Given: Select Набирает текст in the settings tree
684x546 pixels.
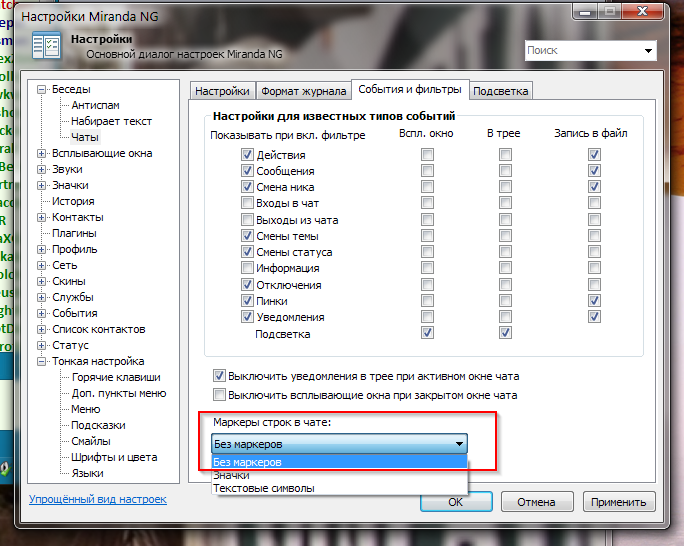Looking at the screenshot, I should tap(111, 121).
